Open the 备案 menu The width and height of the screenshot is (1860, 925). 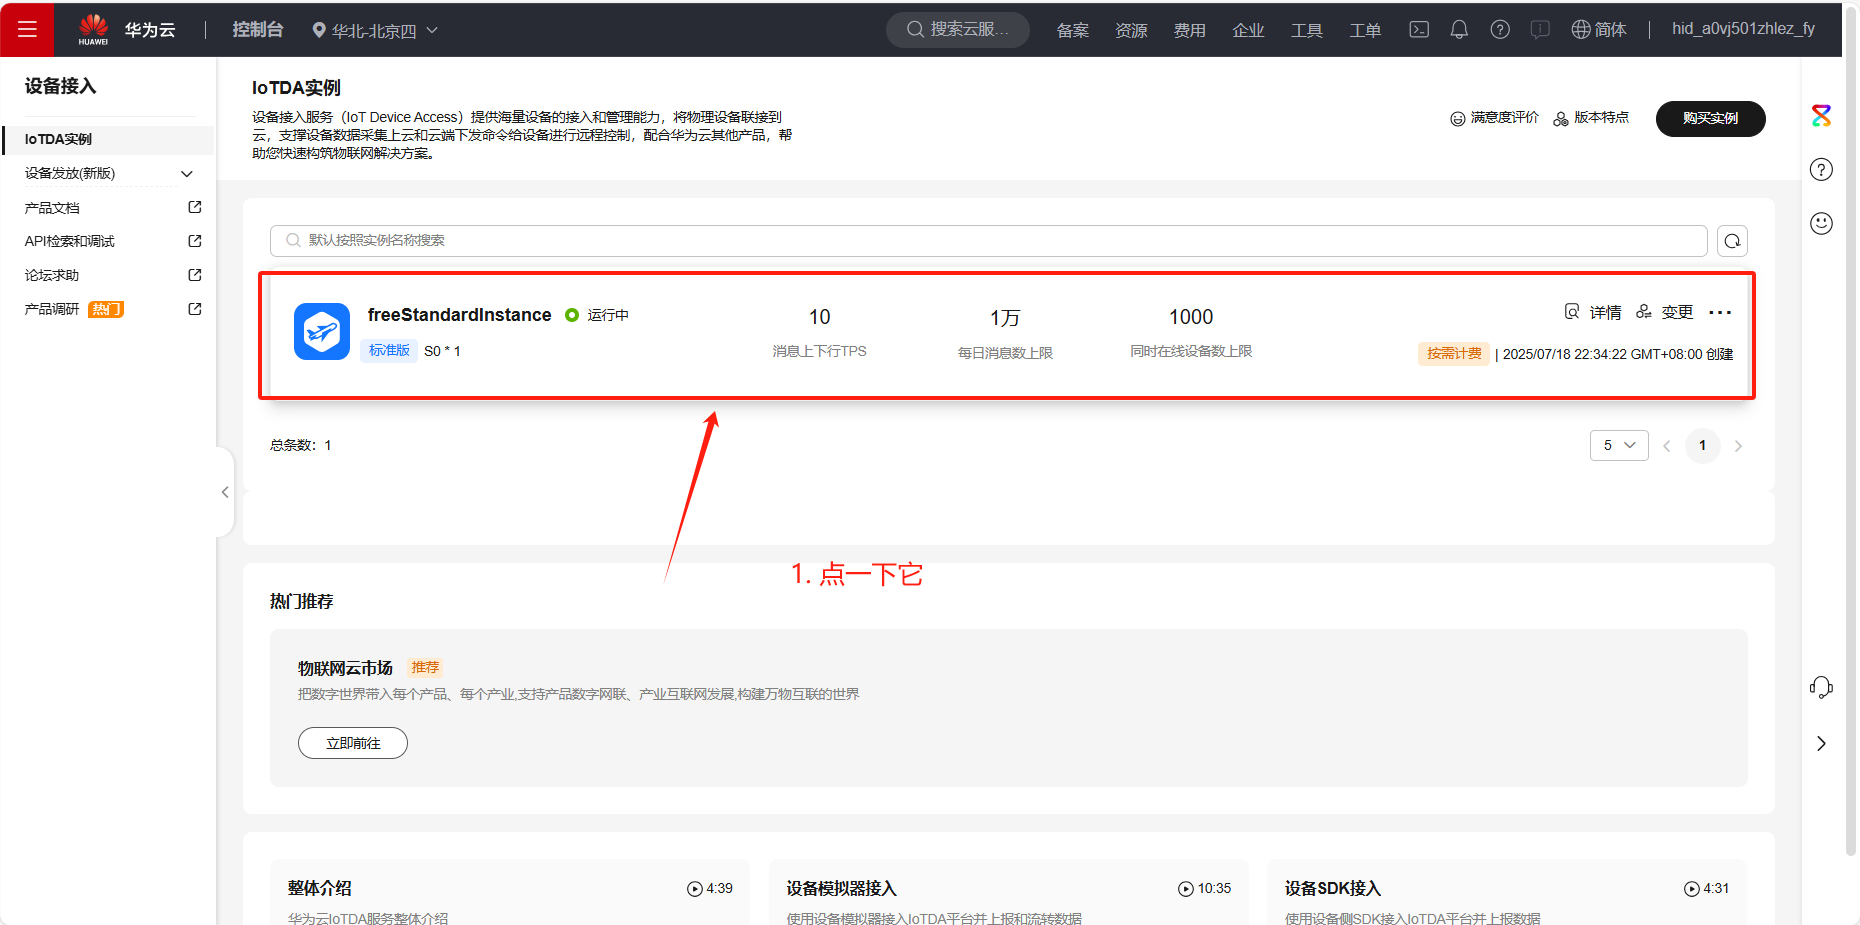1073,31
